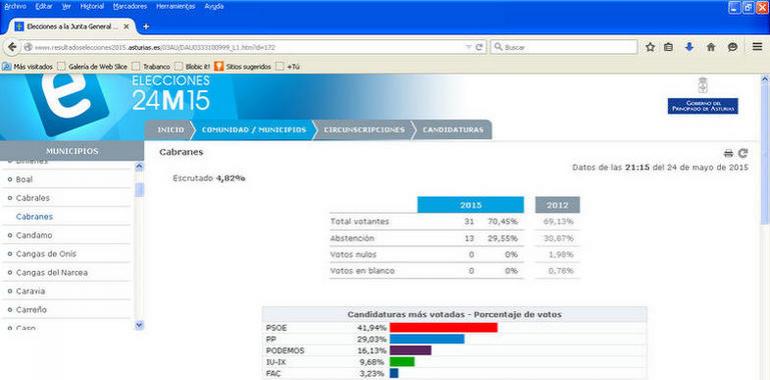Go to the INICIO navigation tab
The width and height of the screenshot is (770, 380).
point(170,130)
